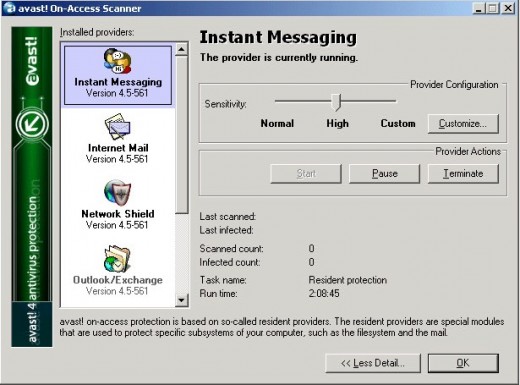Image resolution: width=520 pixels, height=385 pixels.
Task: Select the Internet Mail provider icon
Action: 117,126
